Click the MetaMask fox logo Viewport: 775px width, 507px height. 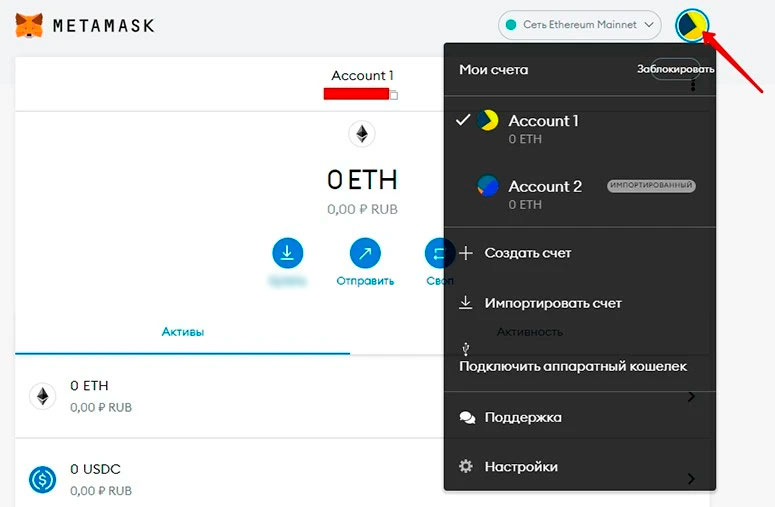(x=30, y=25)
